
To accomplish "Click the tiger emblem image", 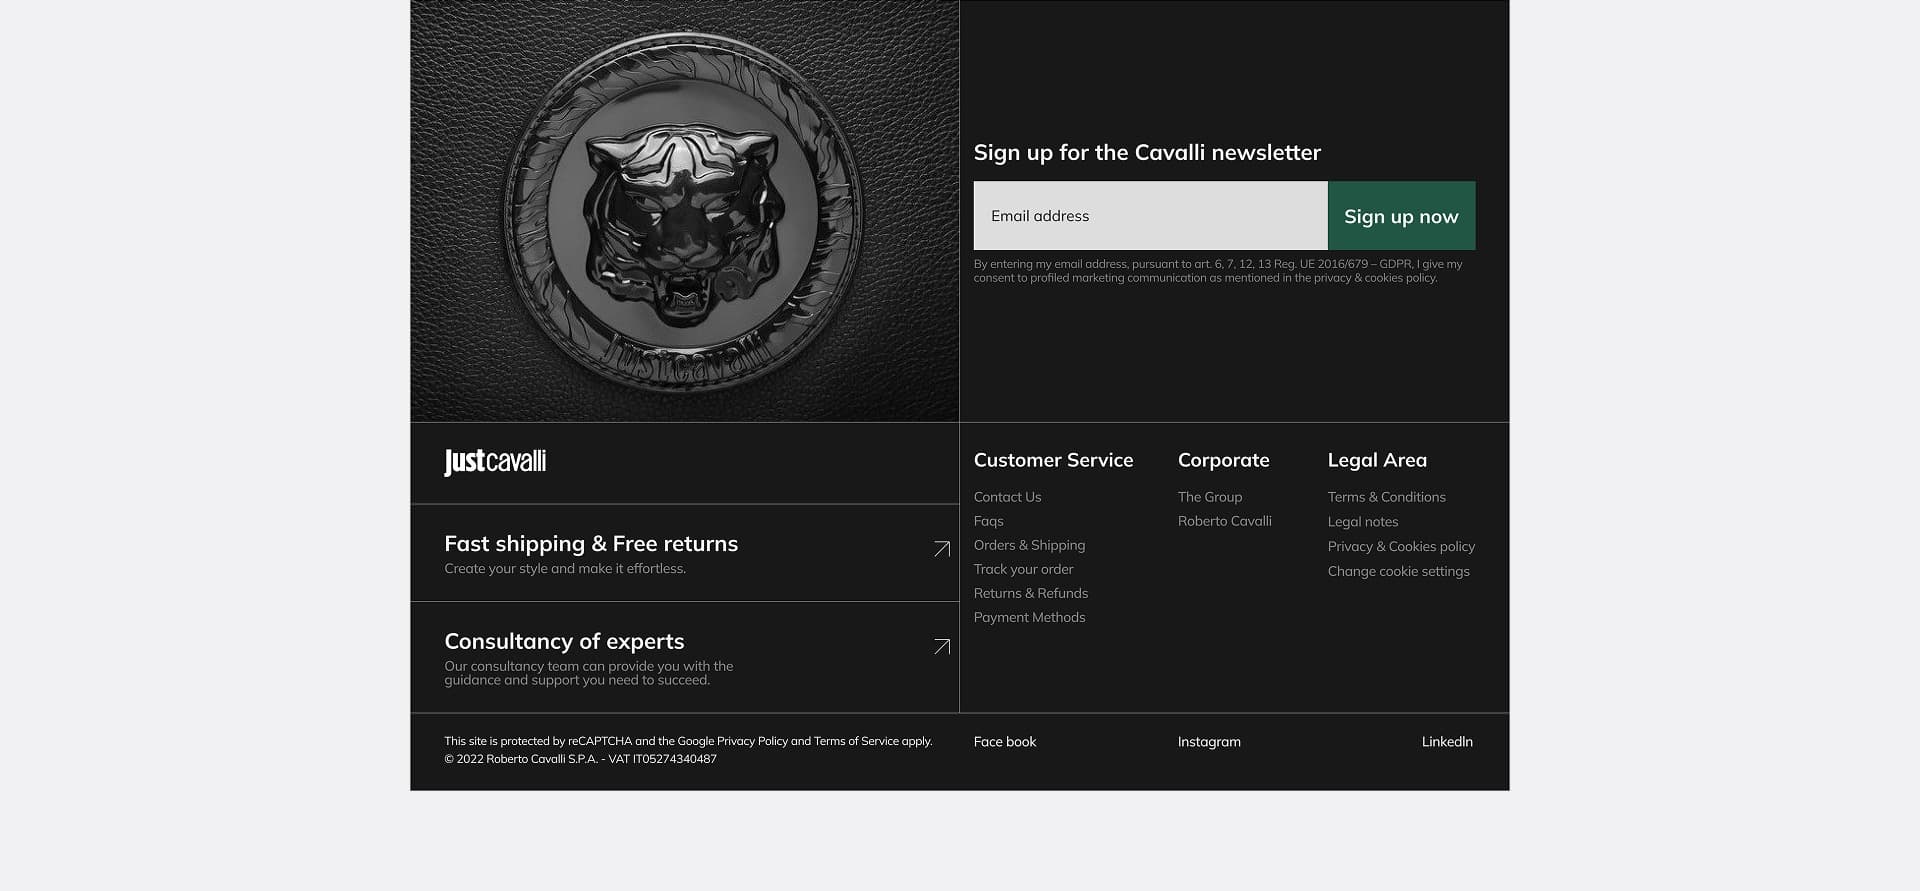I will coord(684,211).
